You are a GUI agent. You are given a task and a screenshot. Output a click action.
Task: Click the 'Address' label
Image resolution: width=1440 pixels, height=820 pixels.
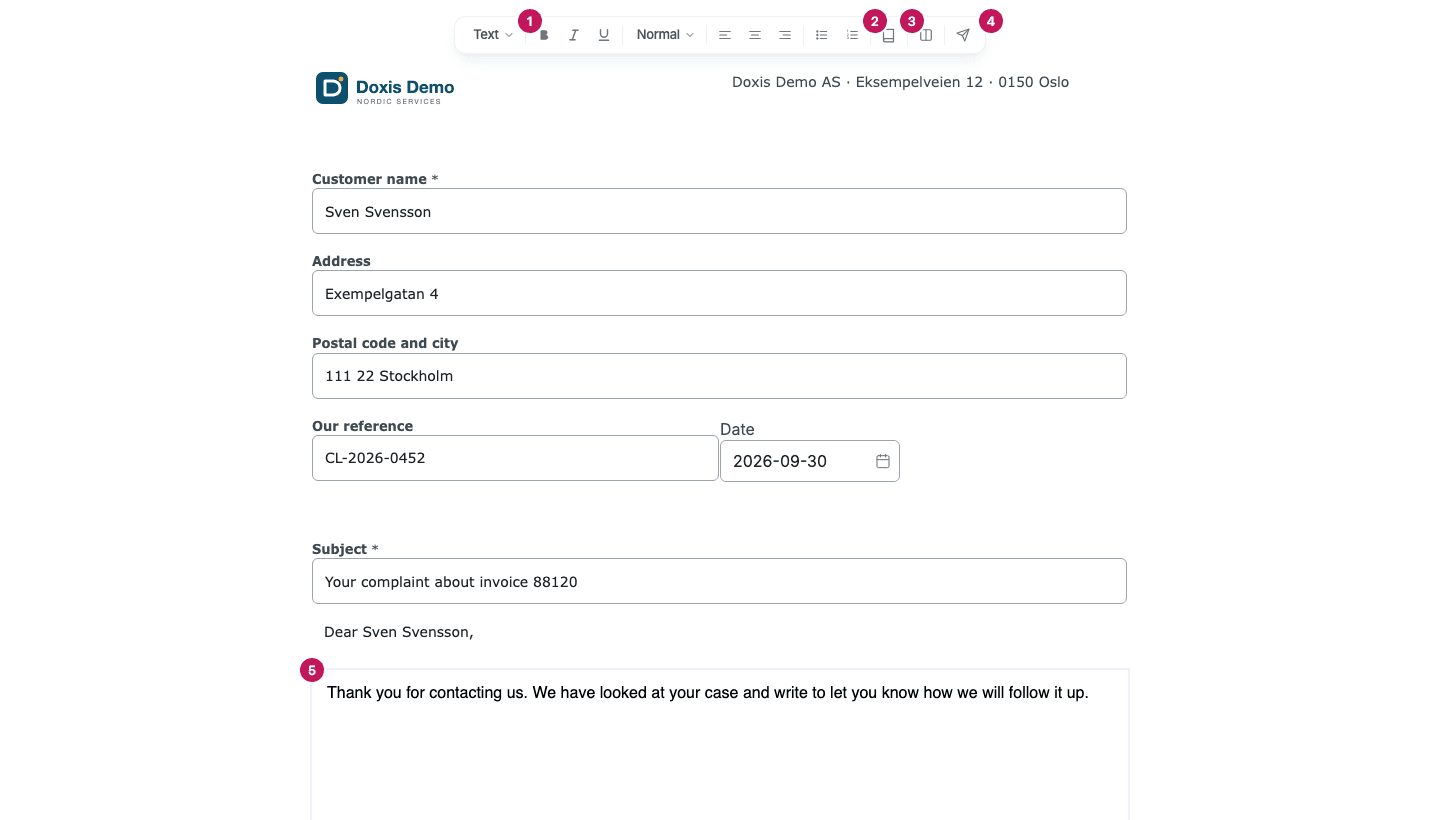coord(341,261)
